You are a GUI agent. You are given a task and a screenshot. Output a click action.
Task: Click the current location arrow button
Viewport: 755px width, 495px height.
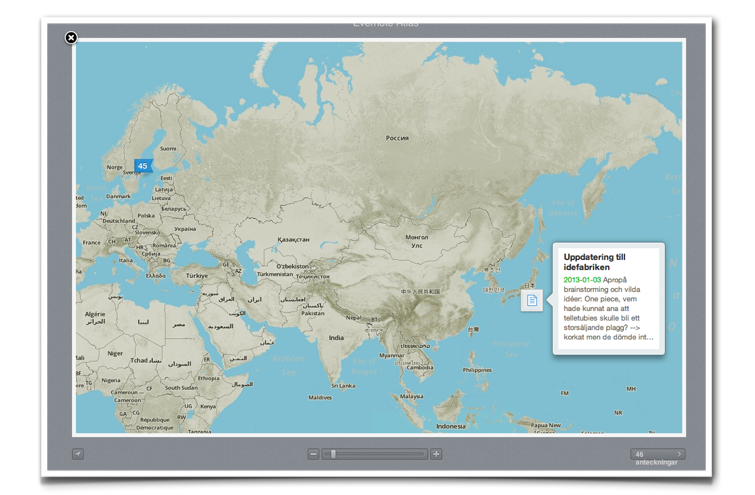(78, 454)
